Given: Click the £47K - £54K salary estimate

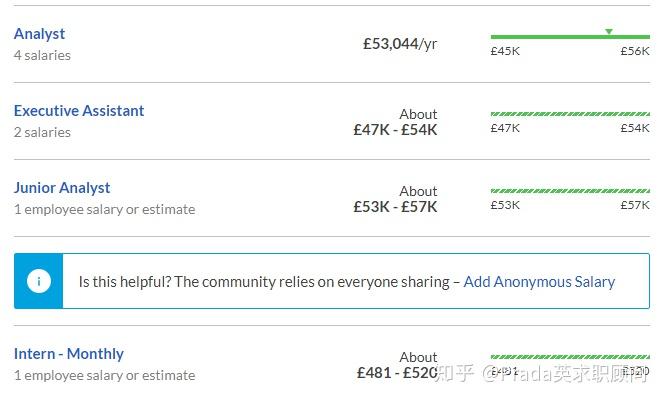Looking at the screenshot, I should click(395, 130).
